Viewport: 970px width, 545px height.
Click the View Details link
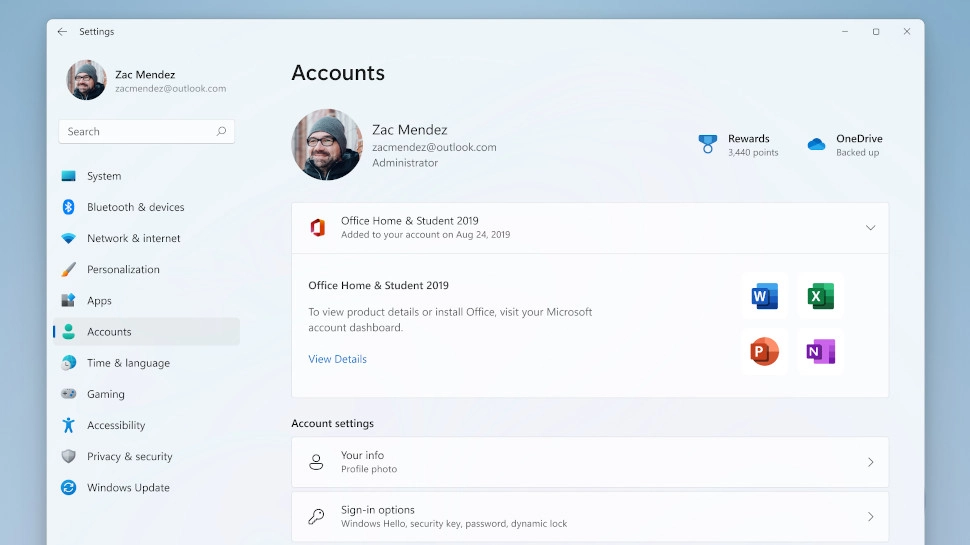(x=337, y=359)
